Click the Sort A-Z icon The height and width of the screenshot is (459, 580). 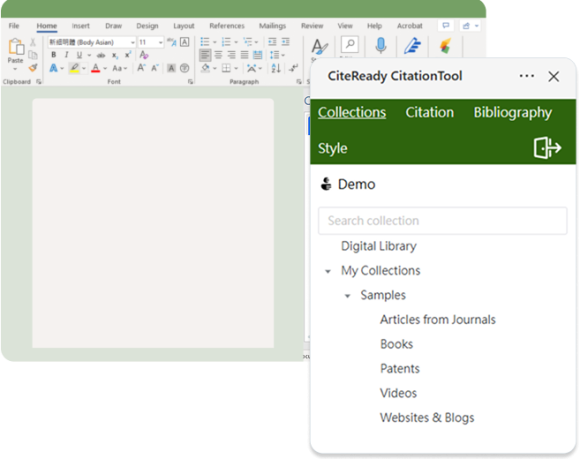(276, 68)
